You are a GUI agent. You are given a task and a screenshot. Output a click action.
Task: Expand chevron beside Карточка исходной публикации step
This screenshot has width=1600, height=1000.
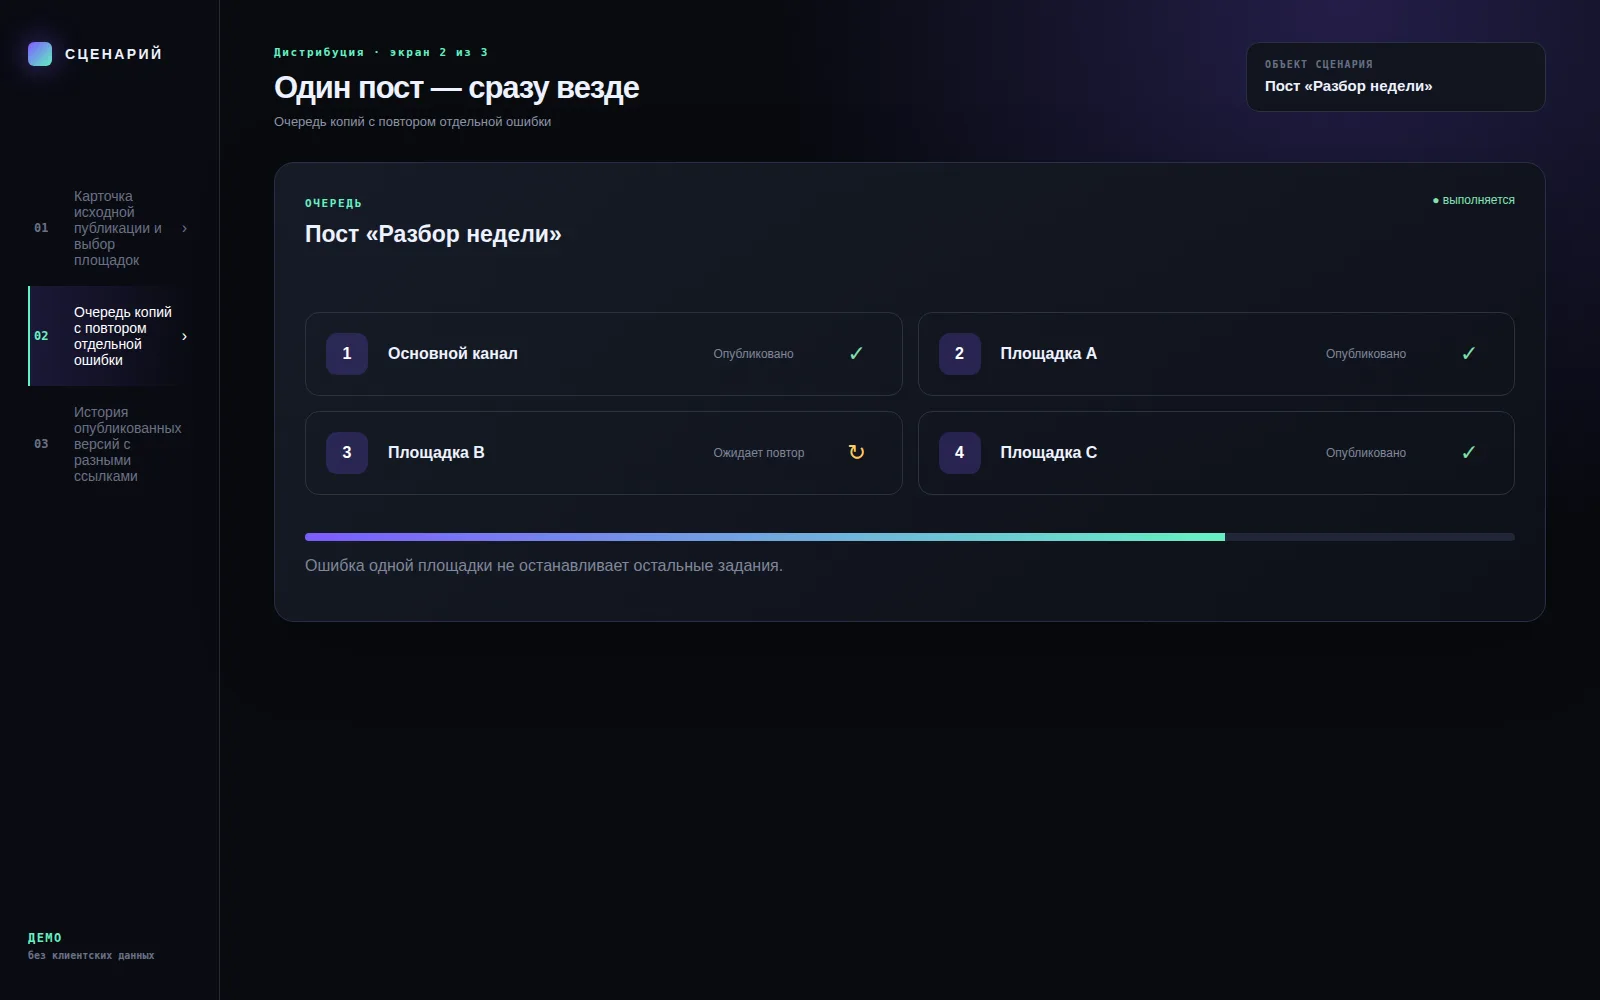(184, 229)
